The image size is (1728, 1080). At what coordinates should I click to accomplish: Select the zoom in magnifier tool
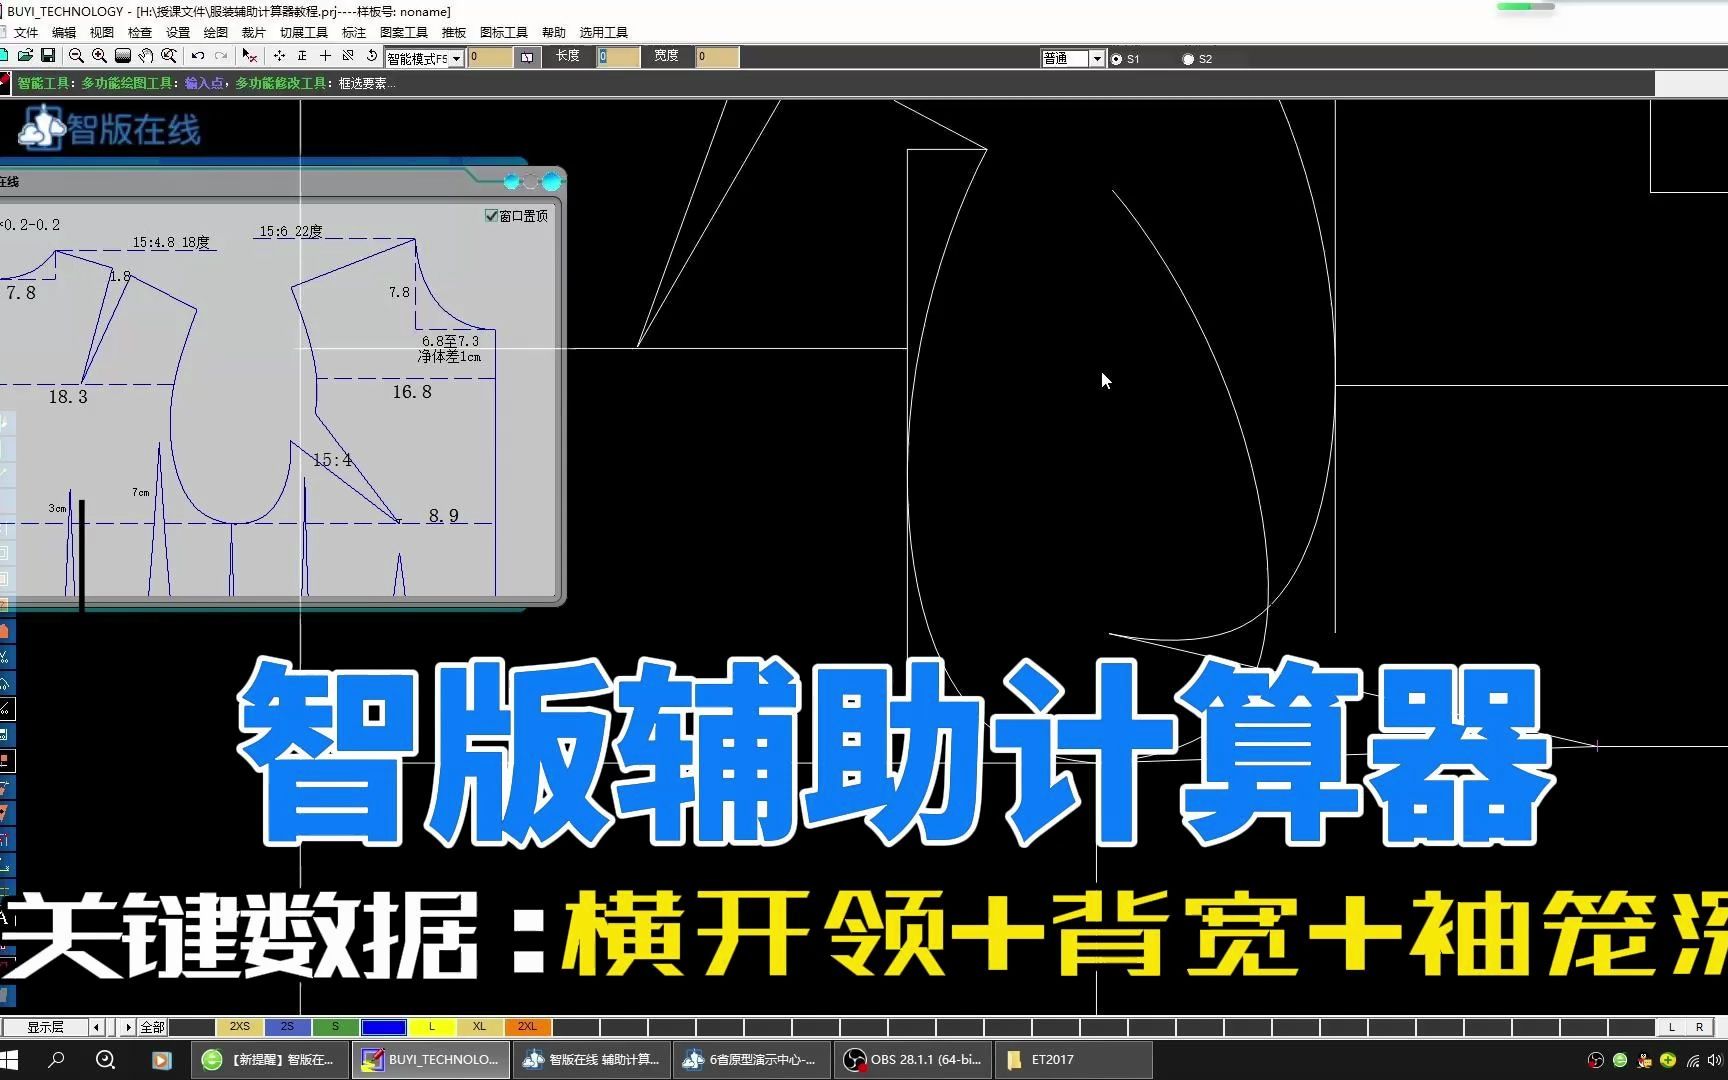point(99,56)
